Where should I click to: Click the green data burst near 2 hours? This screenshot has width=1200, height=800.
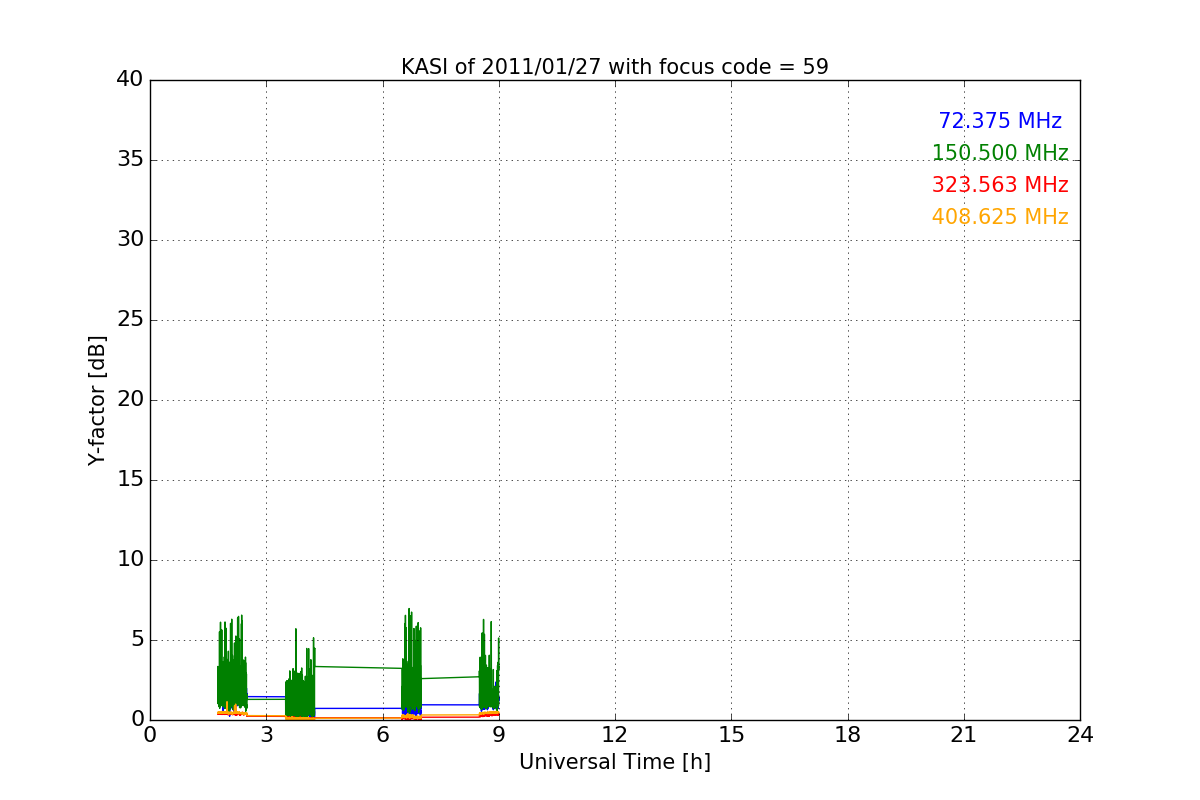coord(232,662)
